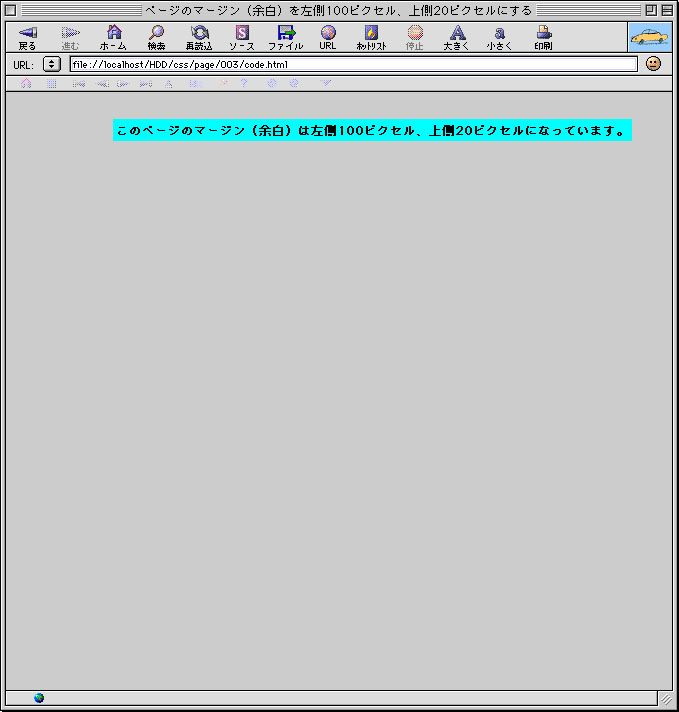
Task: Click the window zoom box
Action: click(651, 10)
